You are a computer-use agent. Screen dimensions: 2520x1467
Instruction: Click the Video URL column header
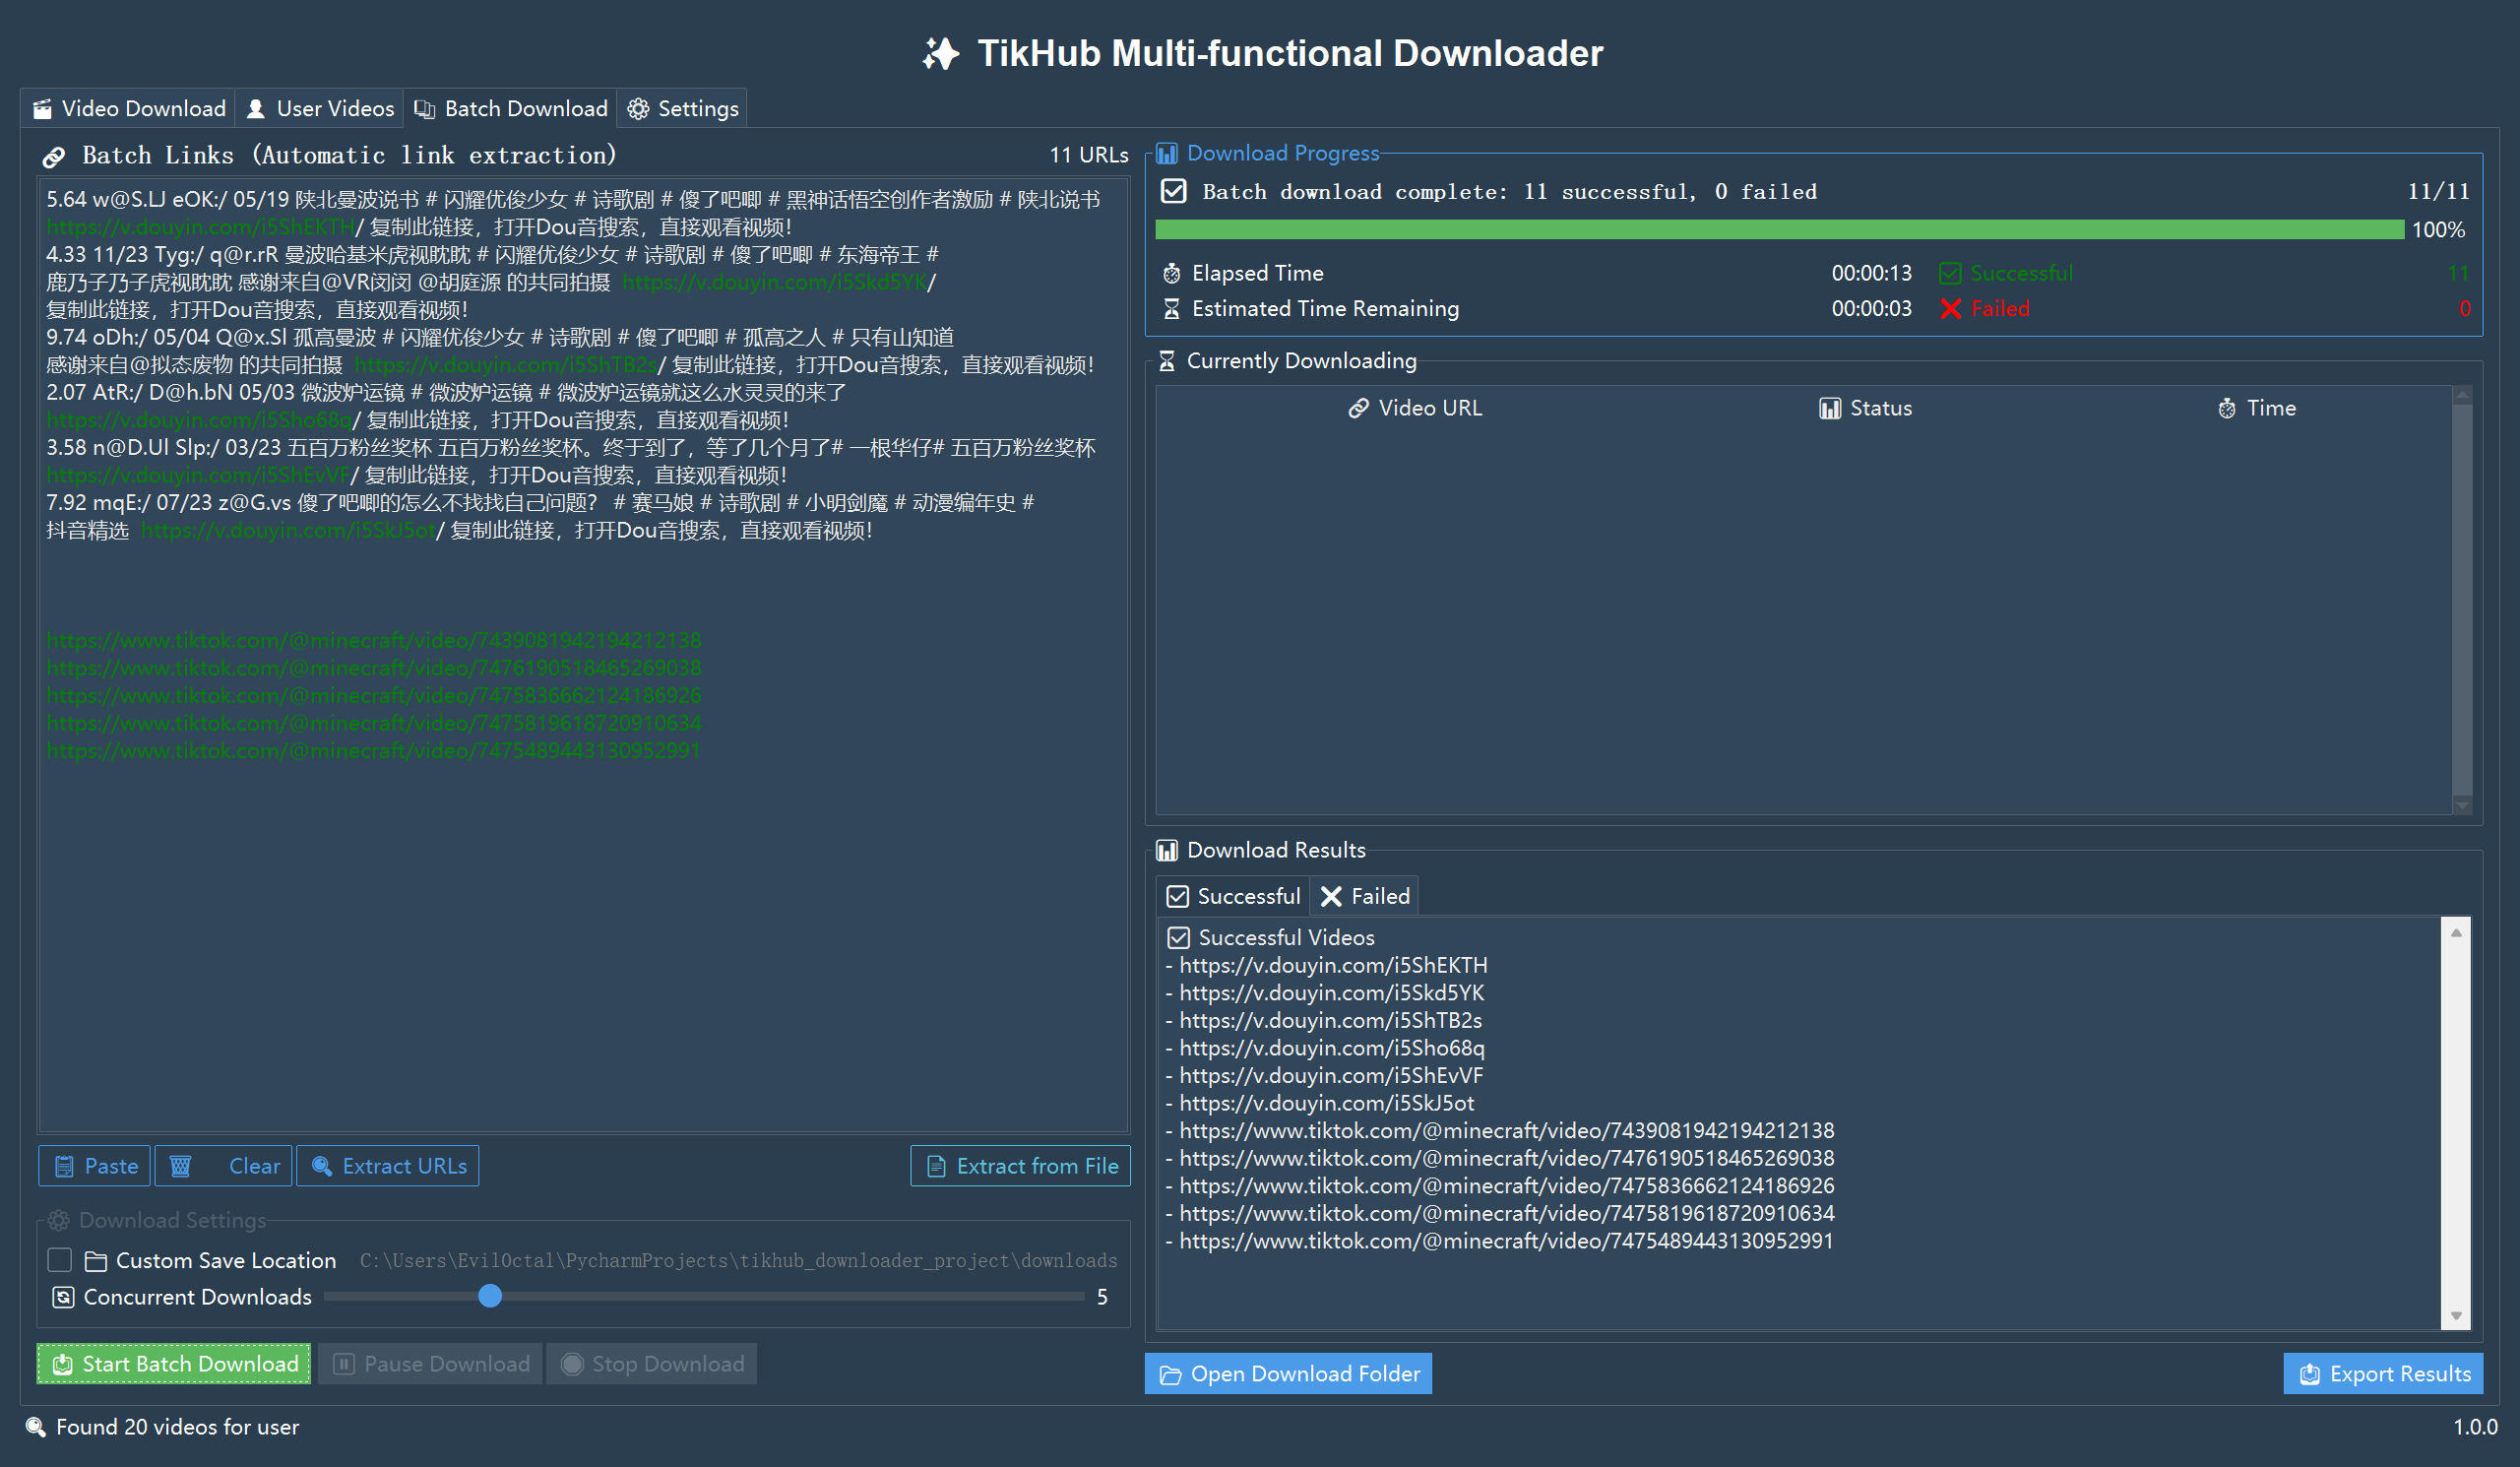pyautogui.click(x=1414, y=408)
